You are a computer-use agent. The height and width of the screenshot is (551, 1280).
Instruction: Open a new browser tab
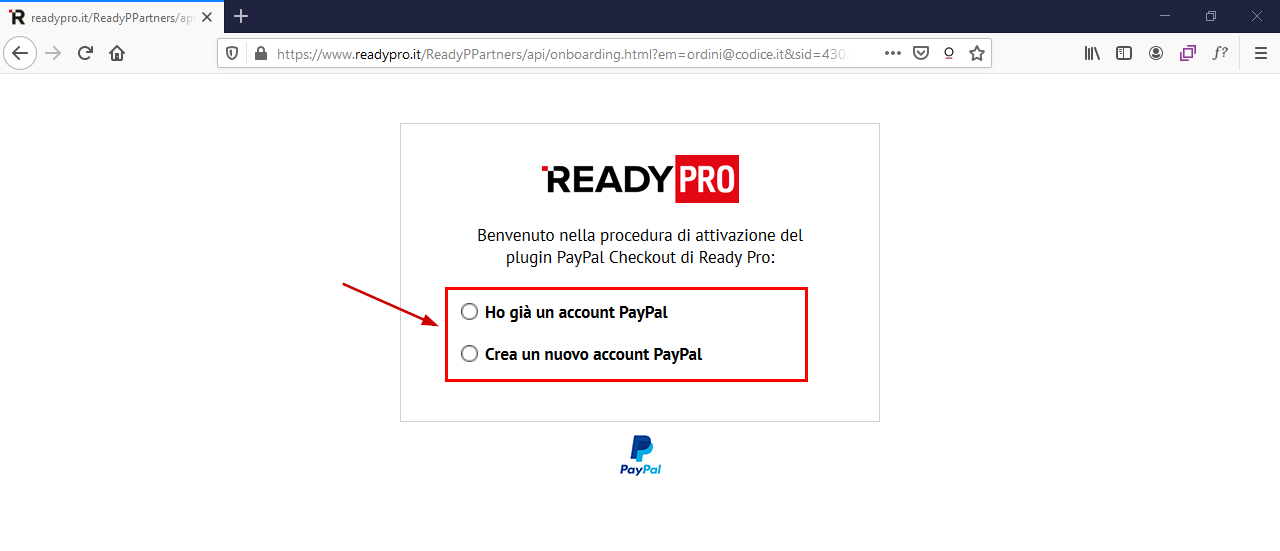[x=241, y=16]
